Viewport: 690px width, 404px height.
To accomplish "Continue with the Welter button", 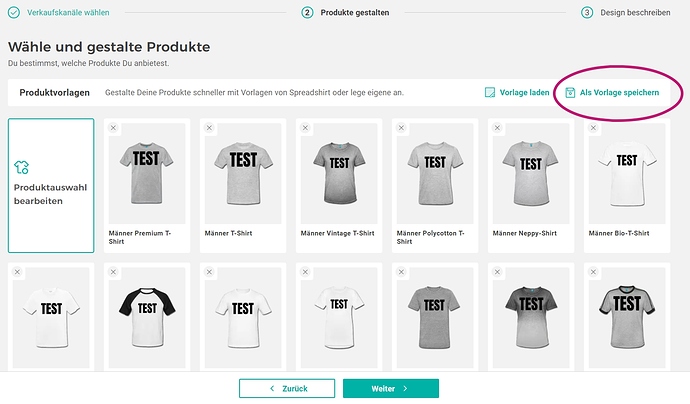I will [390, 388].
